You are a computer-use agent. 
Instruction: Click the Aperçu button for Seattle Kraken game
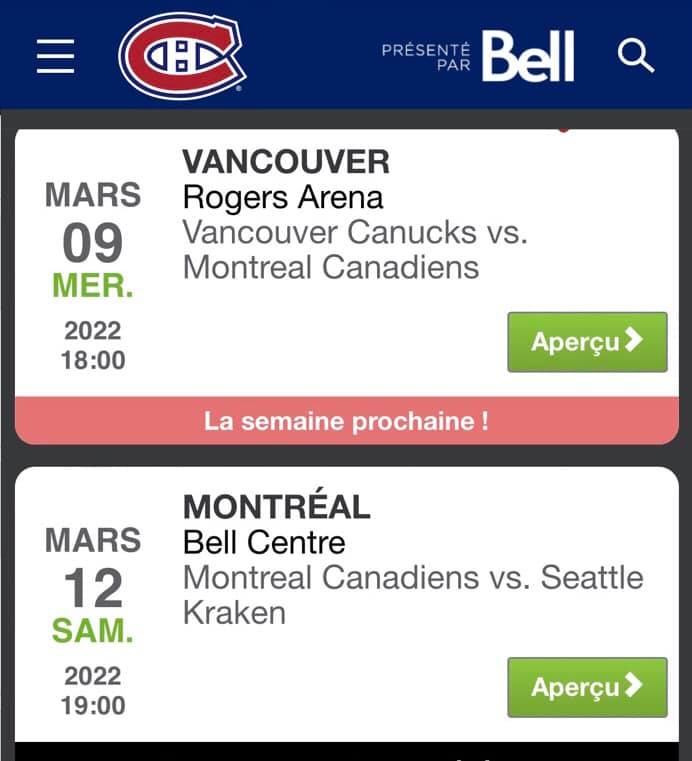(x=587, y=687)
